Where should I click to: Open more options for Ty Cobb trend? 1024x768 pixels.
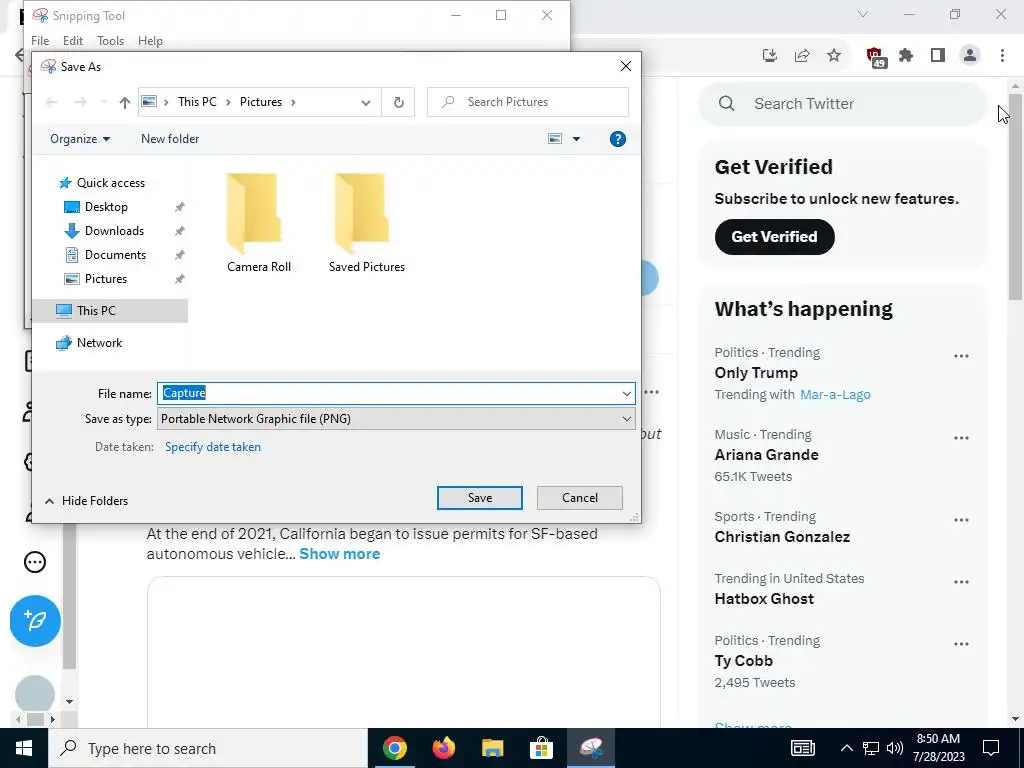click(x=961, y=645)
